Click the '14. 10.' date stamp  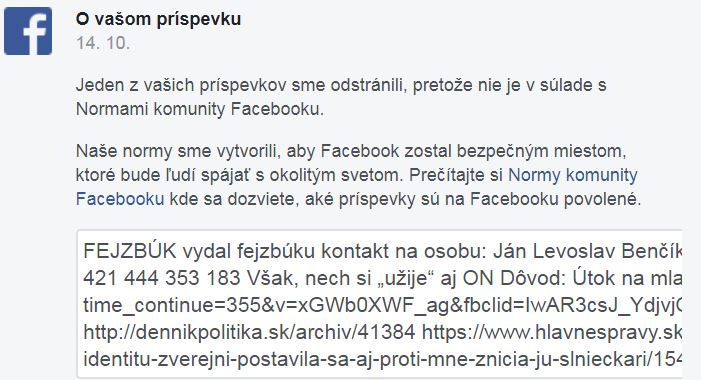[103, 43]
